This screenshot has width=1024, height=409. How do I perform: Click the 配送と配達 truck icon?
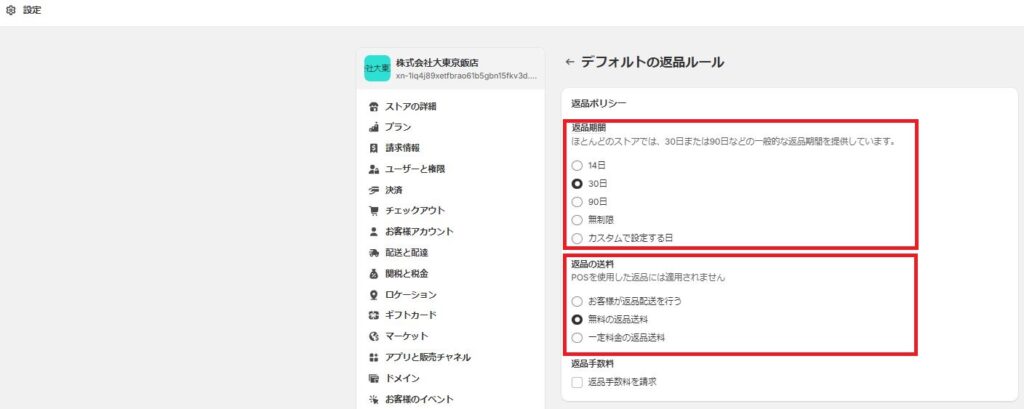pos(374,253)
